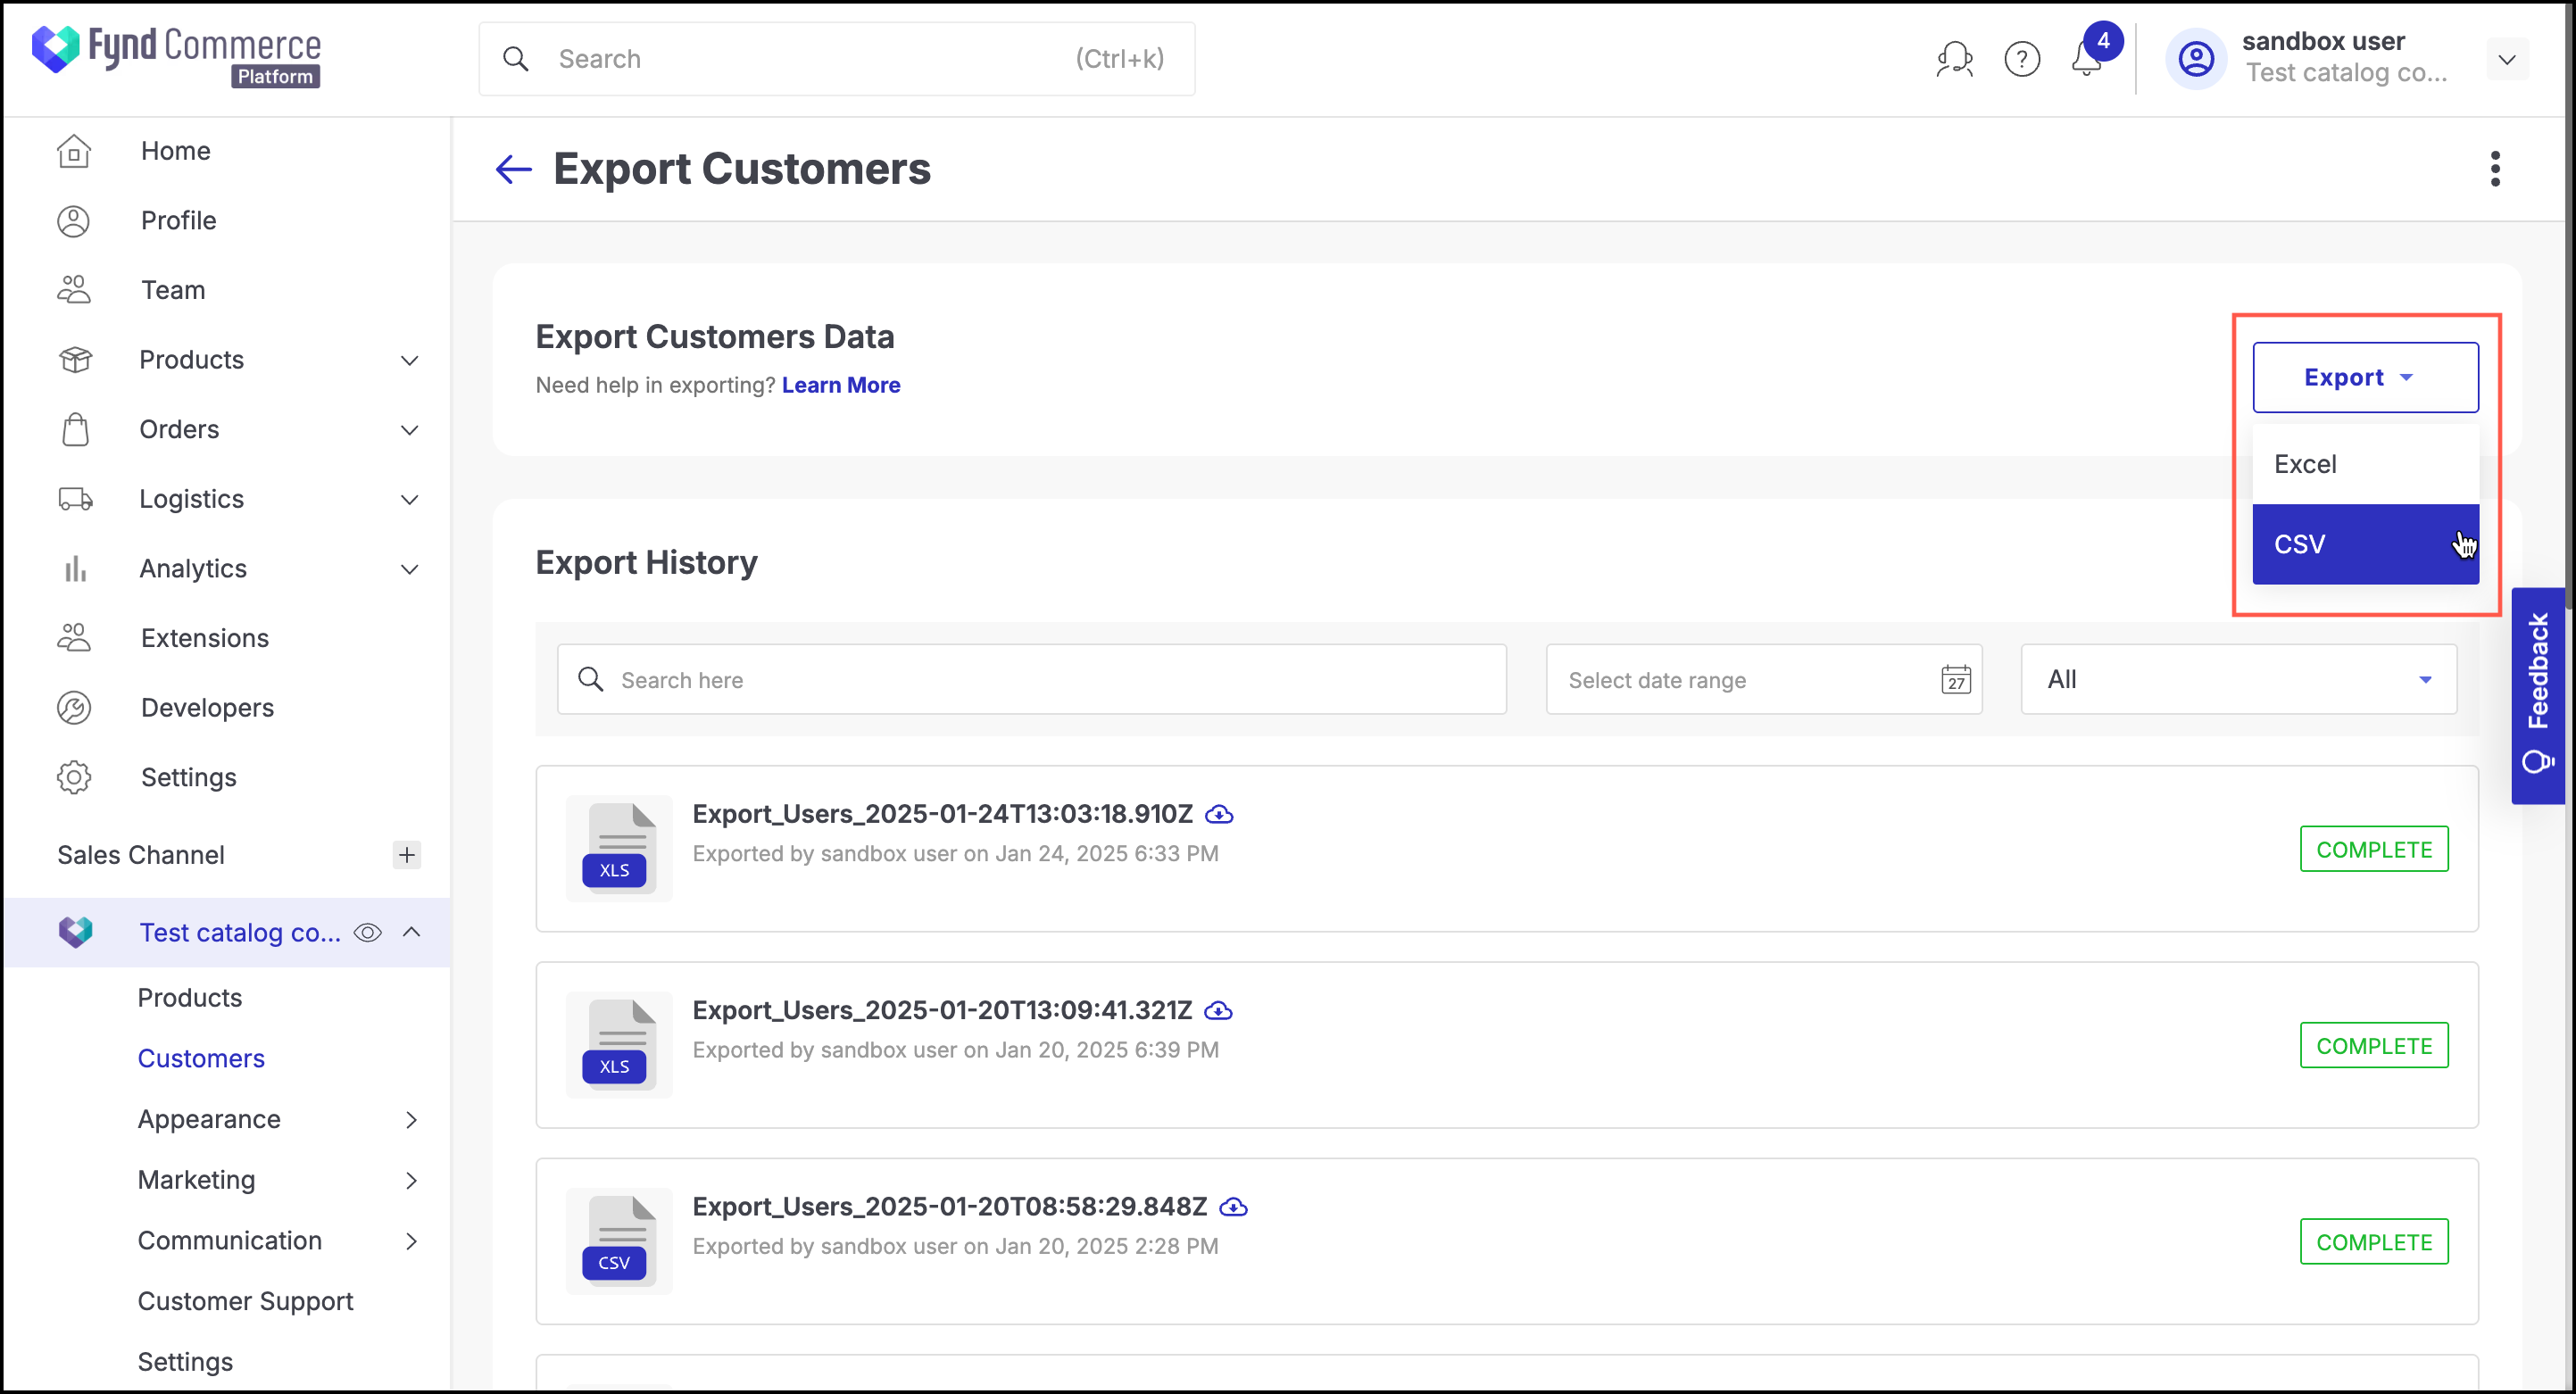2576x1394 pixels.
Task: Click the sandbox user avatar icon
Action: (x=2196, y=59)
